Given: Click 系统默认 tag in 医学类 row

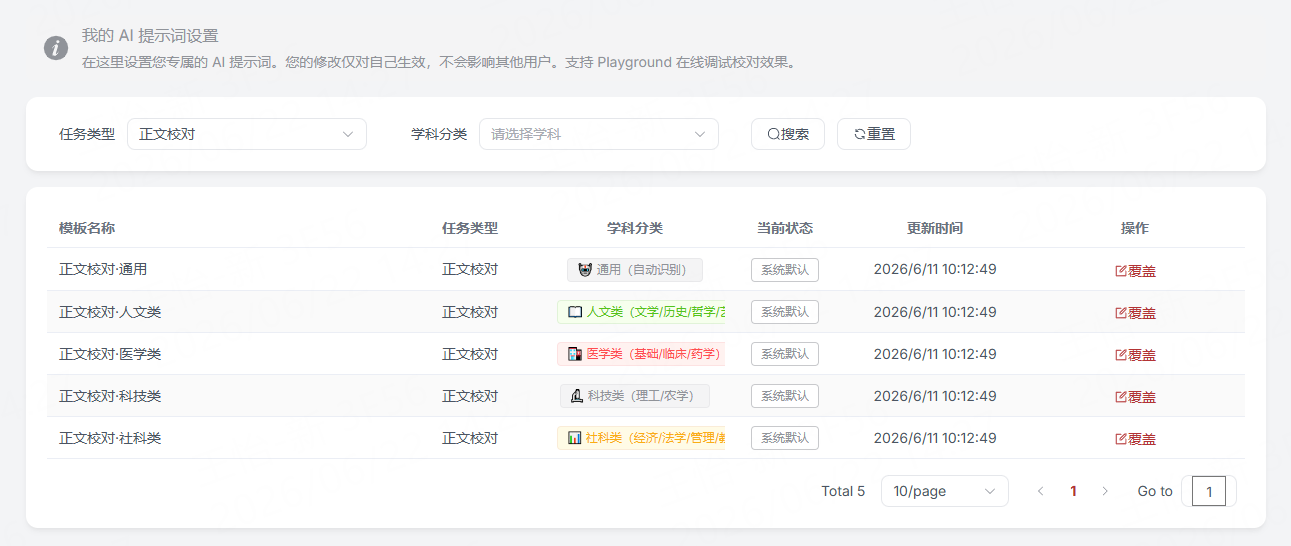Looking at the screenshot, I should pos(785,354).
